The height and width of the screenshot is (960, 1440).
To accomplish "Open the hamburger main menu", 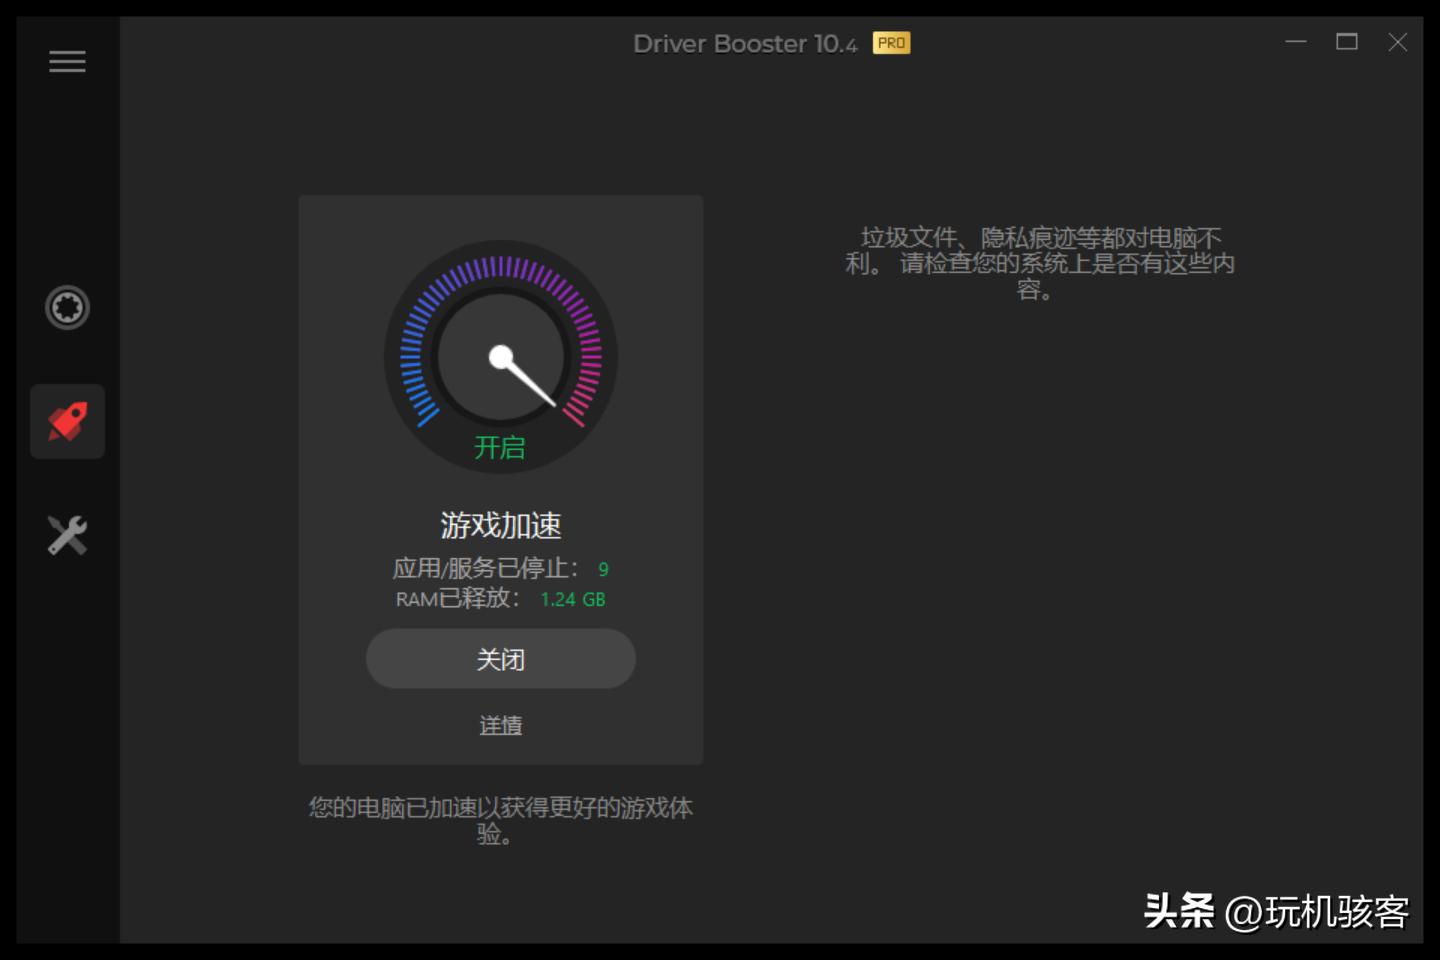I will [x=67, y=61].
